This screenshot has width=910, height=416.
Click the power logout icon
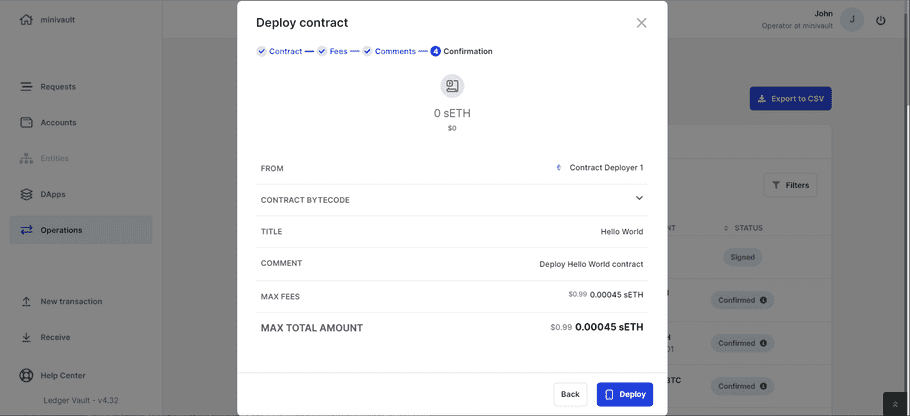pos(880,20)
